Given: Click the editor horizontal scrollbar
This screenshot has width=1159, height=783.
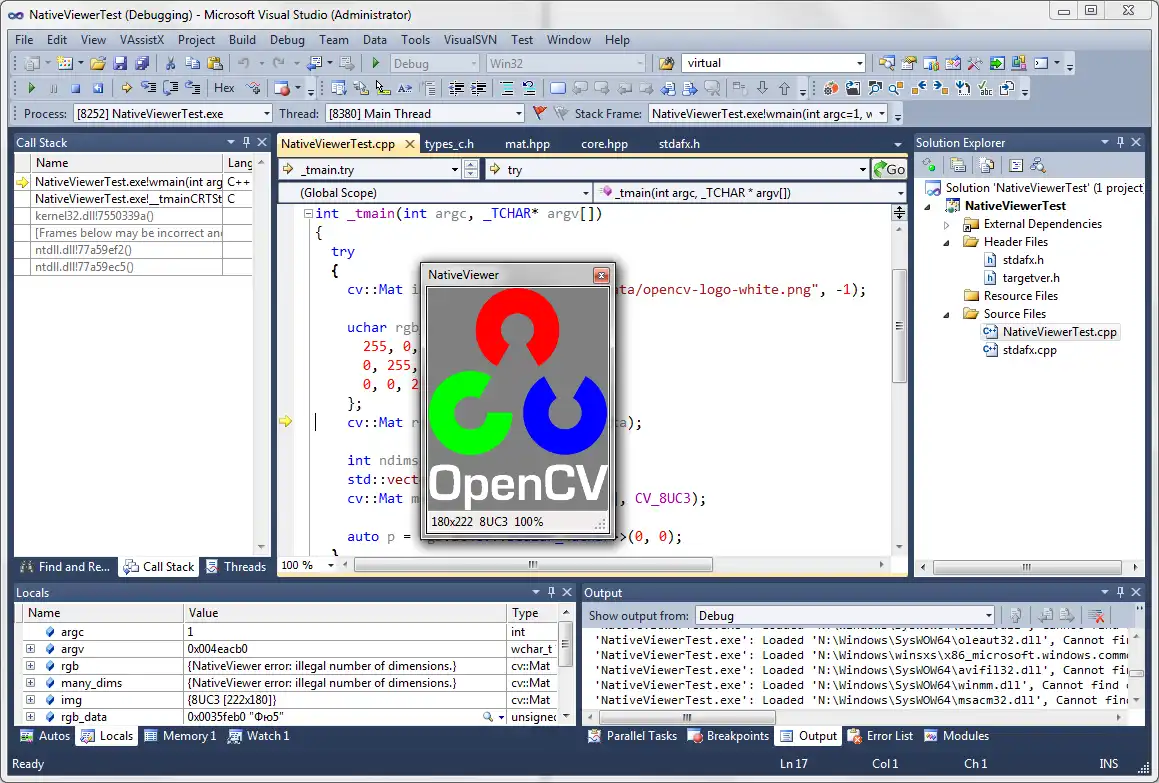Looking at the screenshot, I should coord(533,565).
